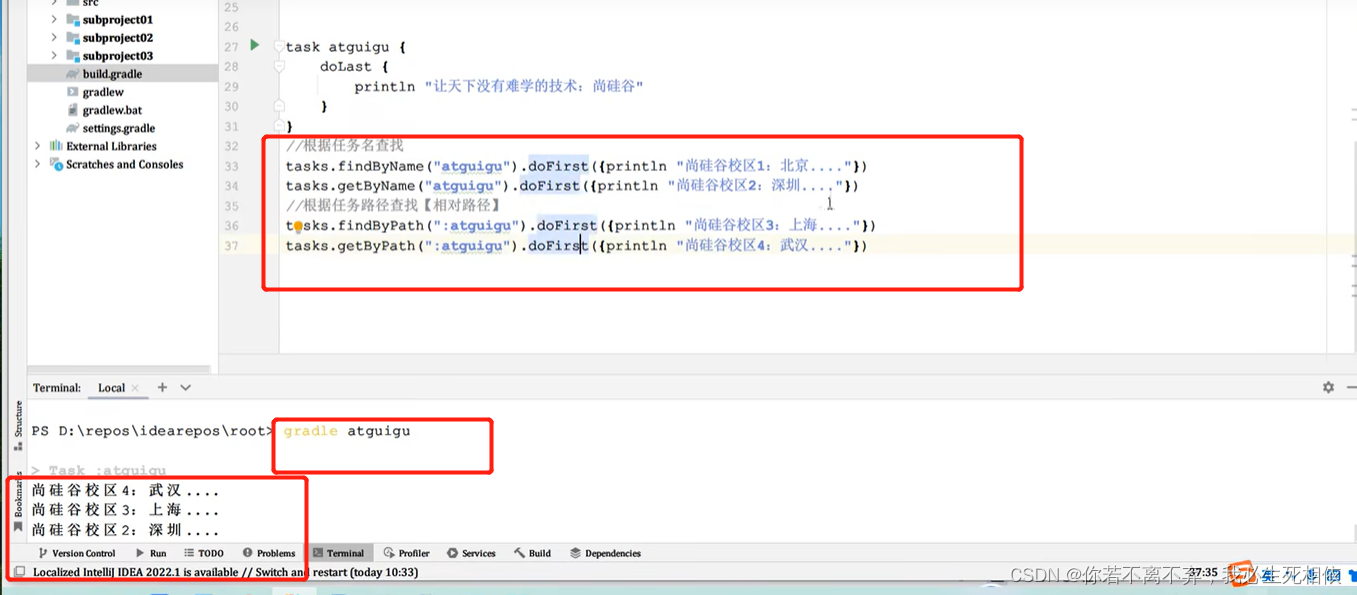Click fold end marker at line 31

(x=279, y=125)
